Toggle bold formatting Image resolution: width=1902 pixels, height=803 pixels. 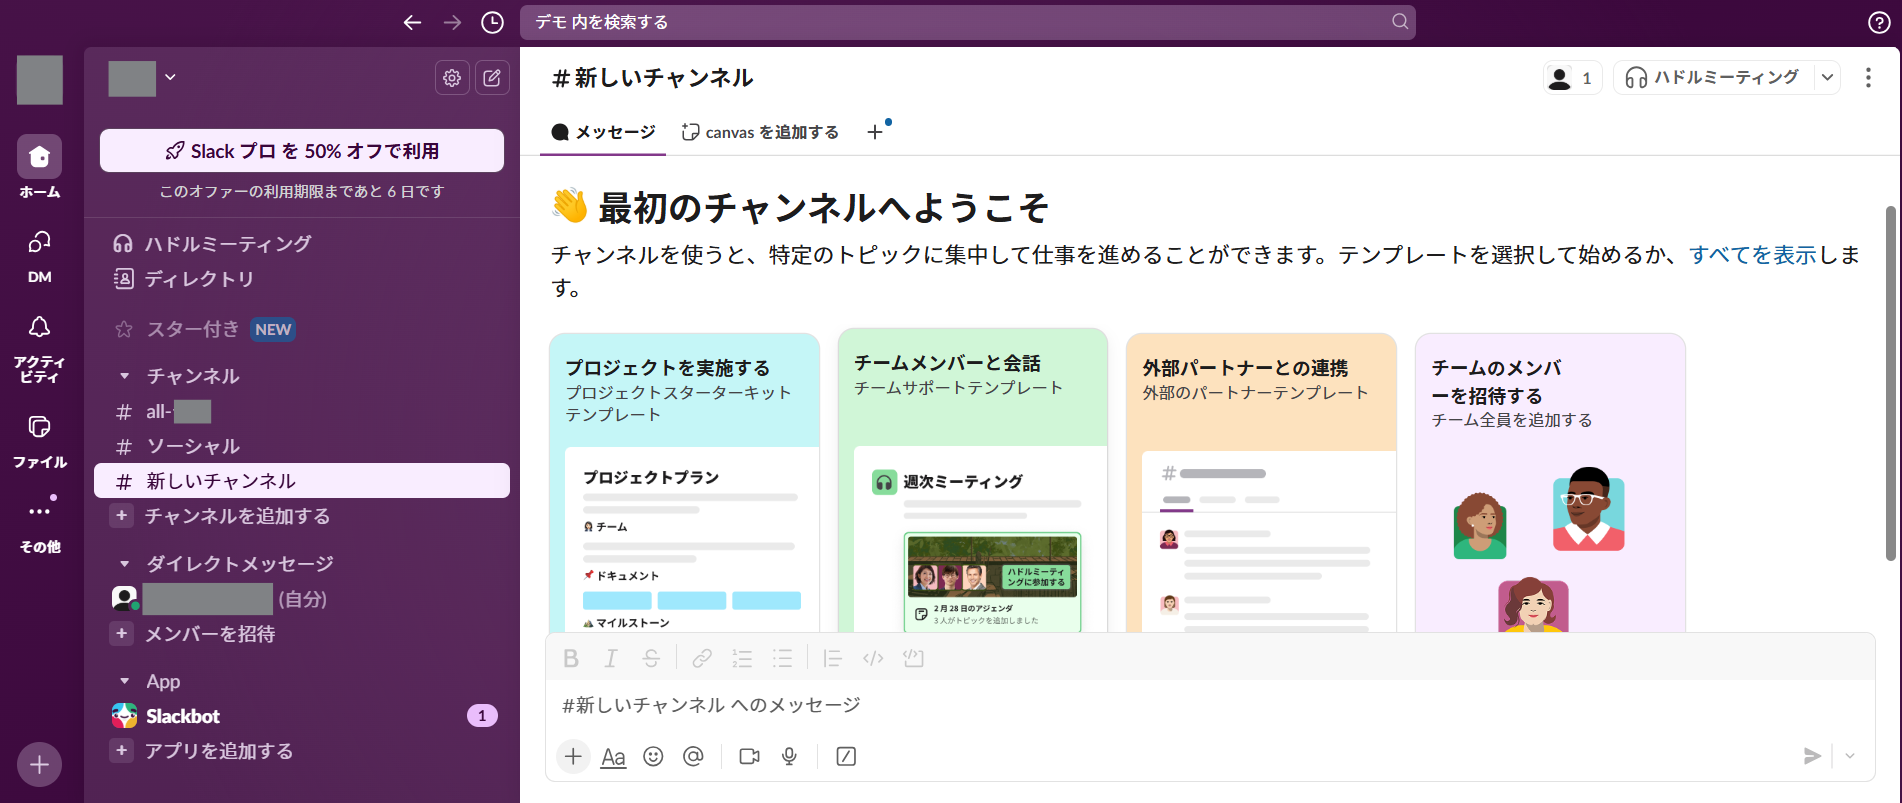[571, 658]
